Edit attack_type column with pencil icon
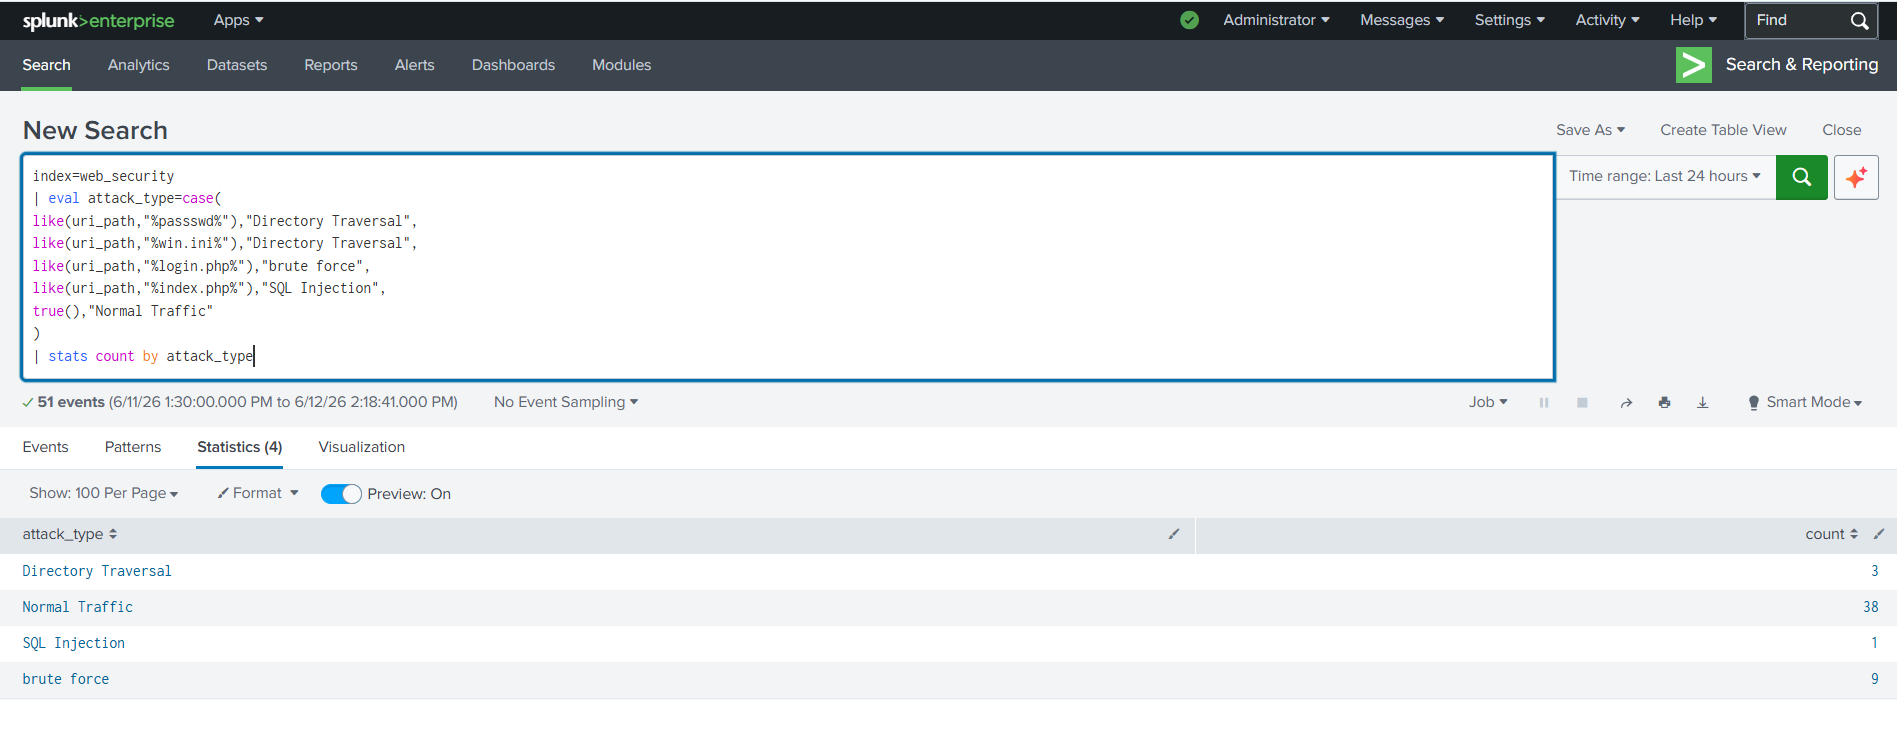 tap(1174, 534)
